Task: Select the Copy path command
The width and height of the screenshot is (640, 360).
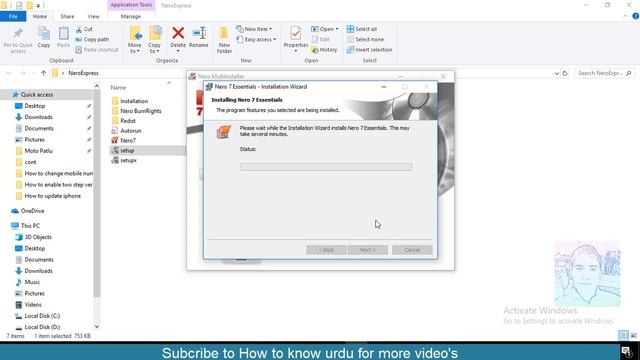Action: 92,39
